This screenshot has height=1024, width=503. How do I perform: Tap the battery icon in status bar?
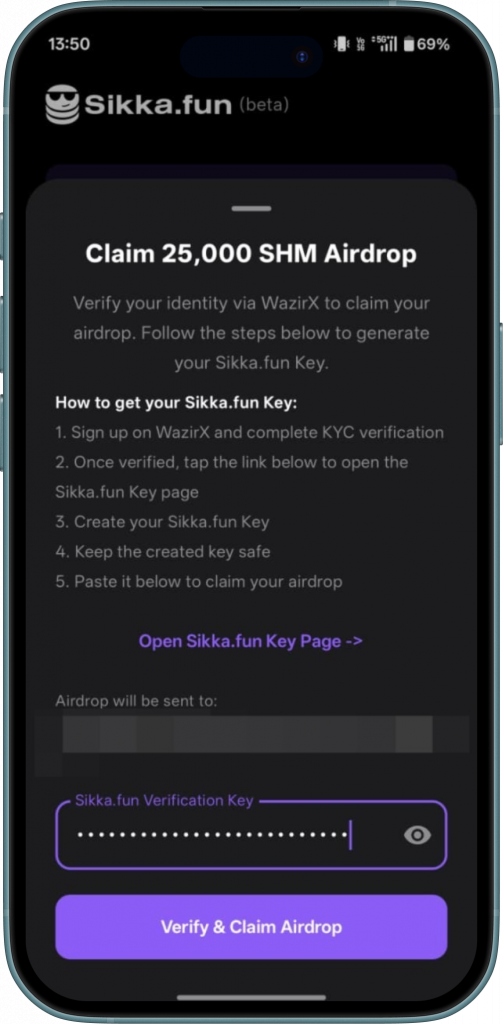click(409, 44)
